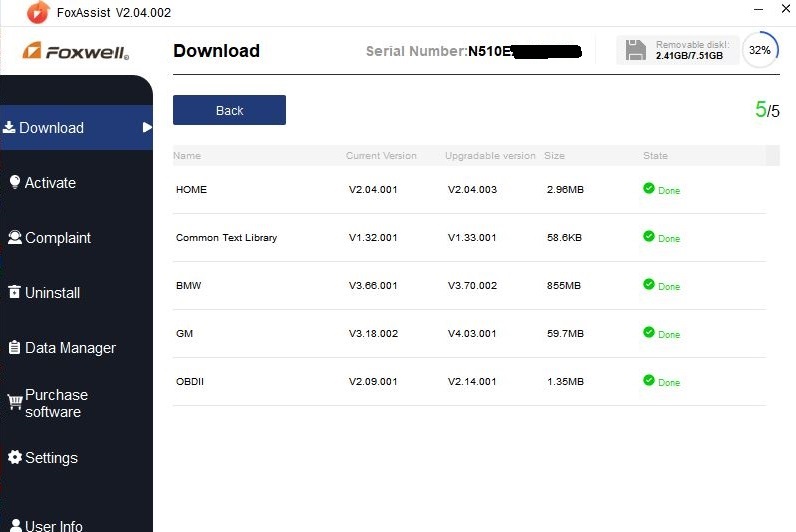Select the Common Text Library row name

226,238
